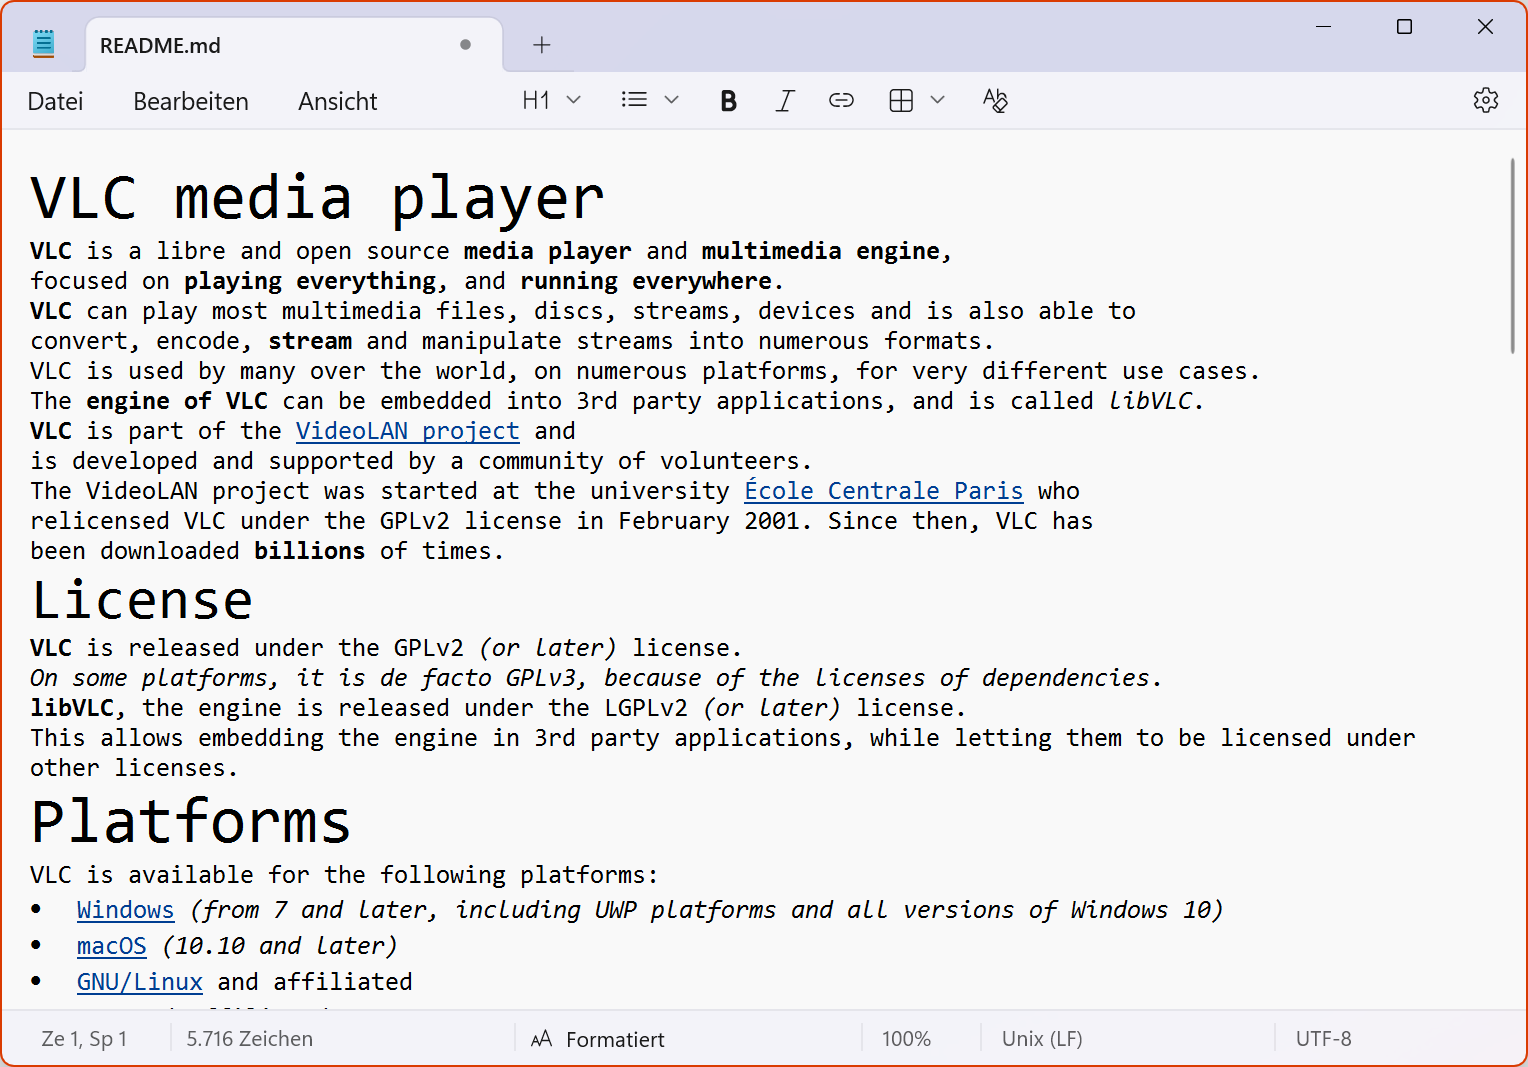Click the vertical scrollbar thumb
Viewport: 1528px width, 1067px height.
(1512, 256)
